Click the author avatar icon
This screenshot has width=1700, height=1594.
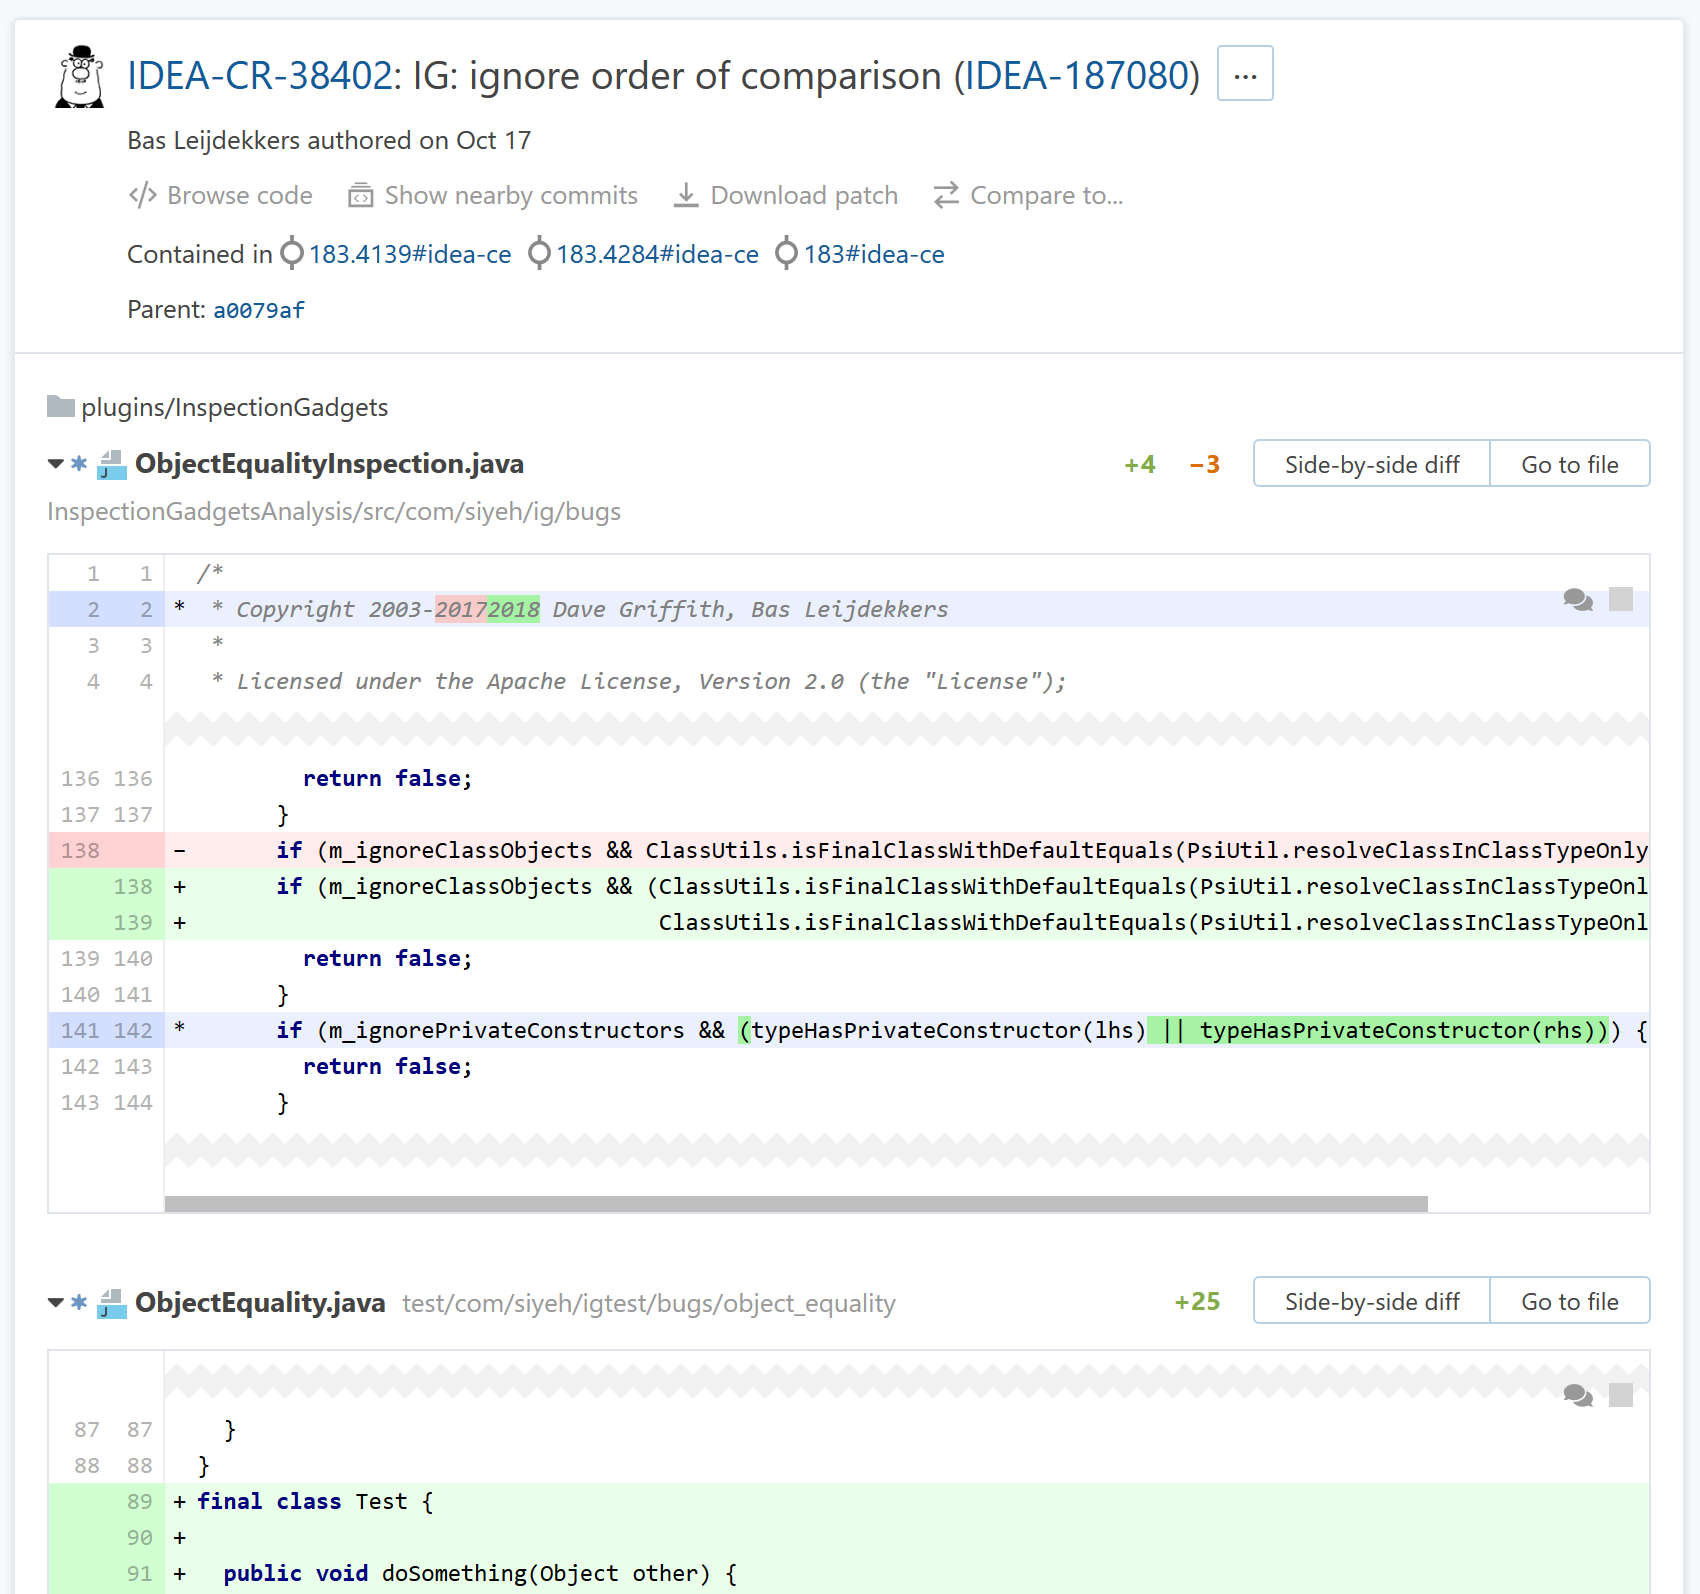[80, 76]
